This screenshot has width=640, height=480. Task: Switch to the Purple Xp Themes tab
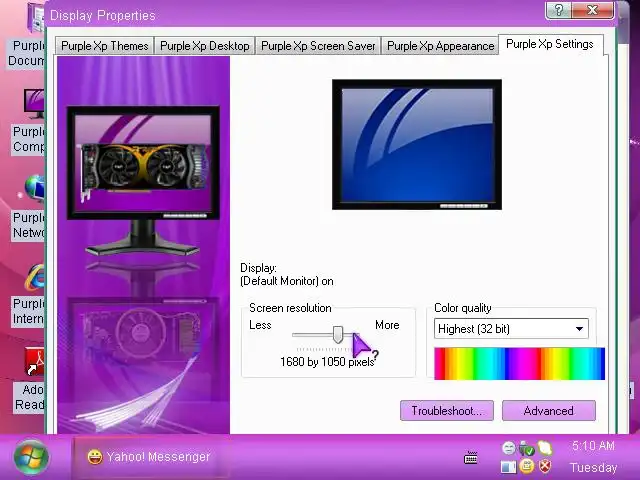(104, 46)
